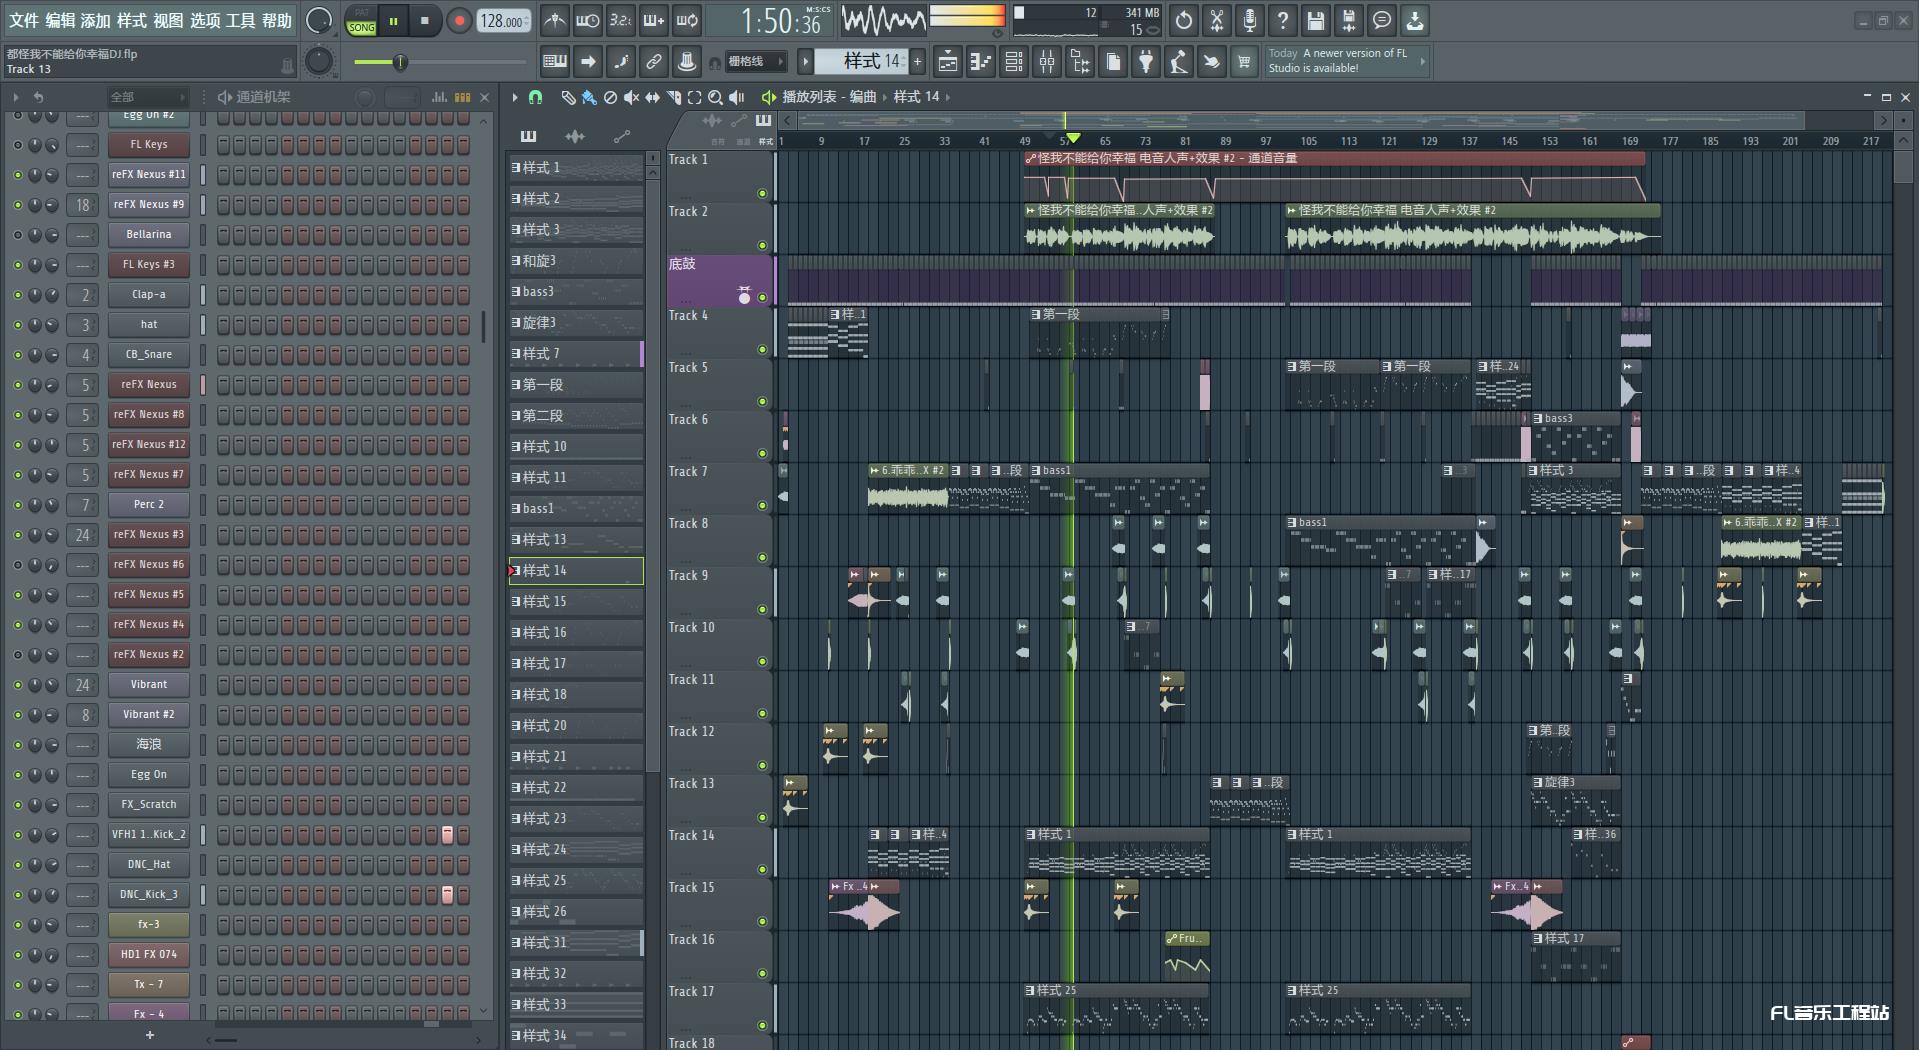
Task: Open the mixer toolbar icon
Action: coord(1047,62)
